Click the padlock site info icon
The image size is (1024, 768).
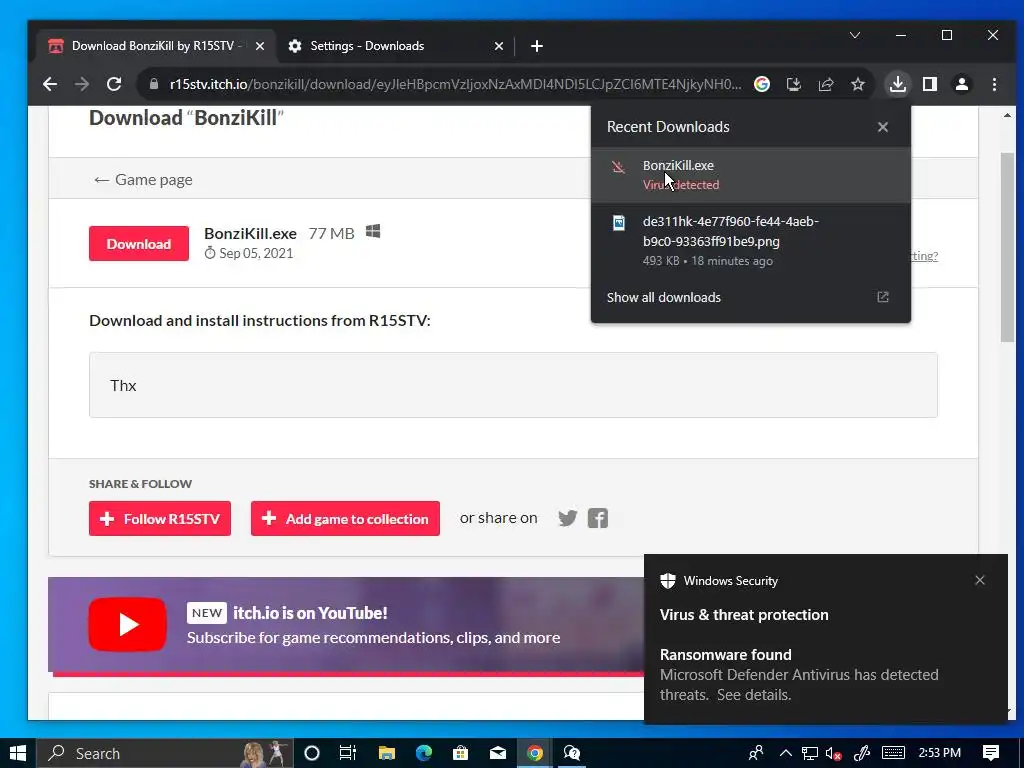coord(153,84)
